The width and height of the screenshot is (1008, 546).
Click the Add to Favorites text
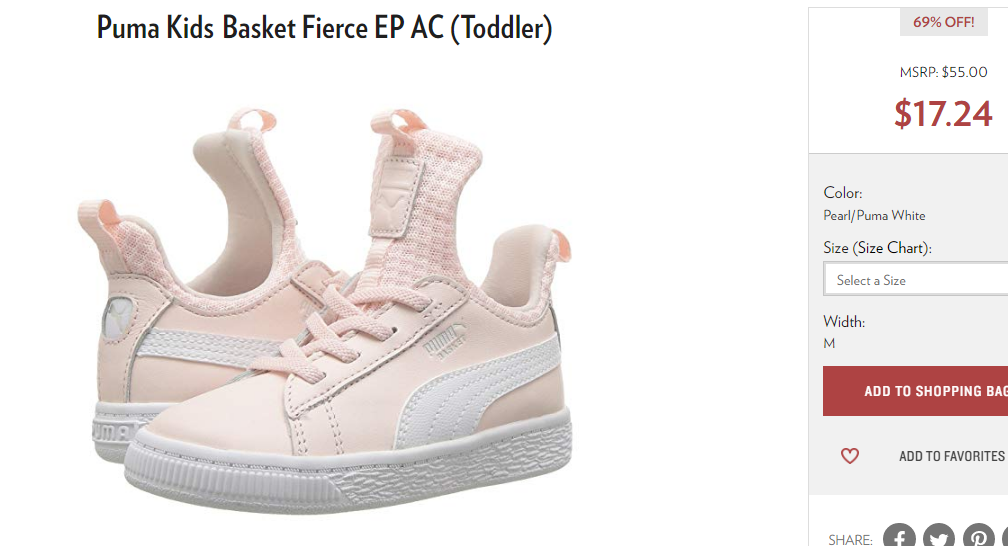click(951, 456)
